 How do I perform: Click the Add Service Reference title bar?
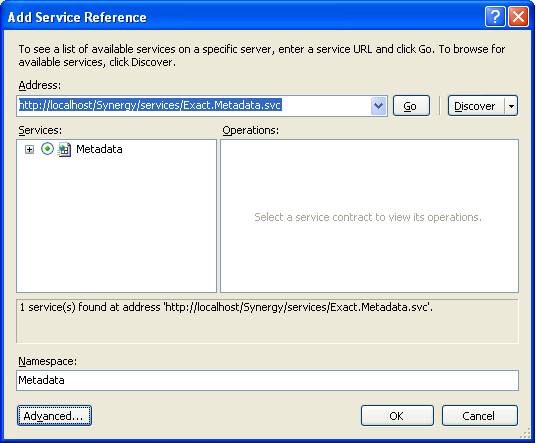pos(240,16)
